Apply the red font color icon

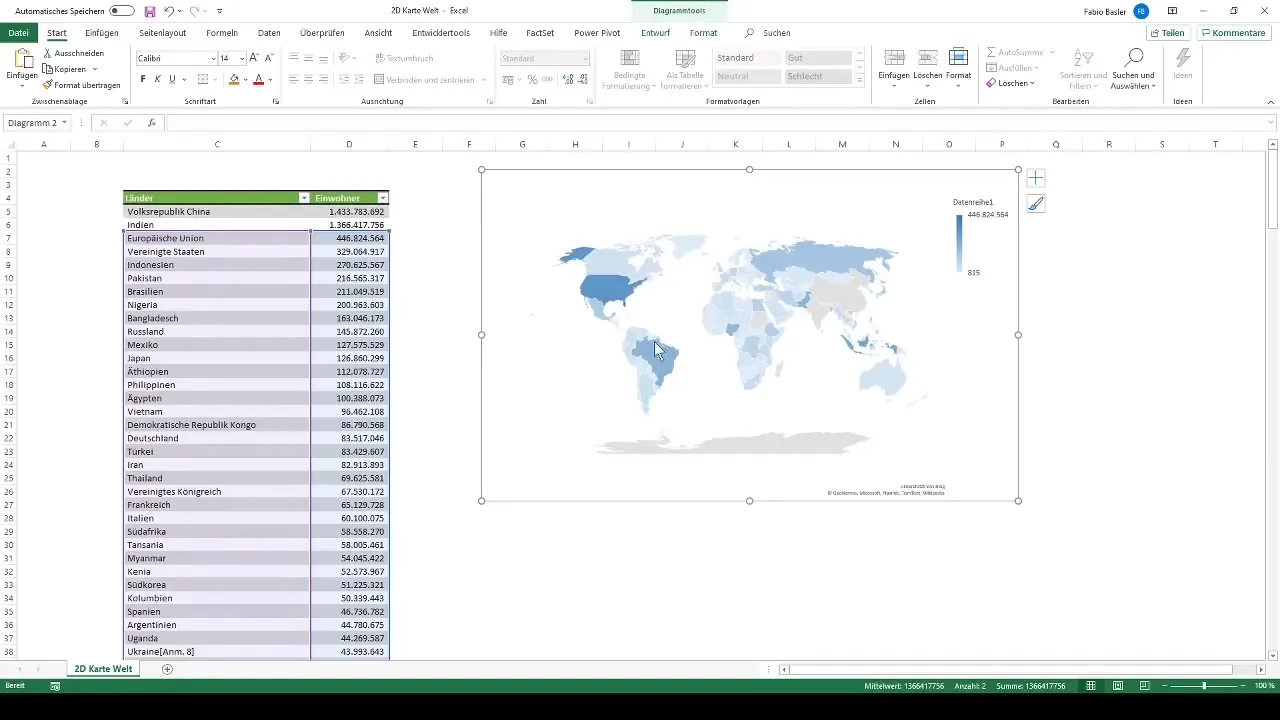[258, 79]
